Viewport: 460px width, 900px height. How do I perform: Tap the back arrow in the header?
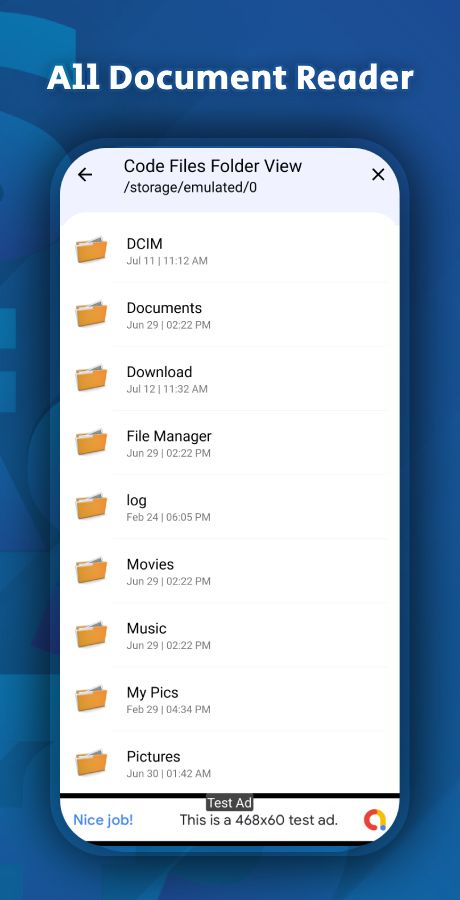(85, 174)
